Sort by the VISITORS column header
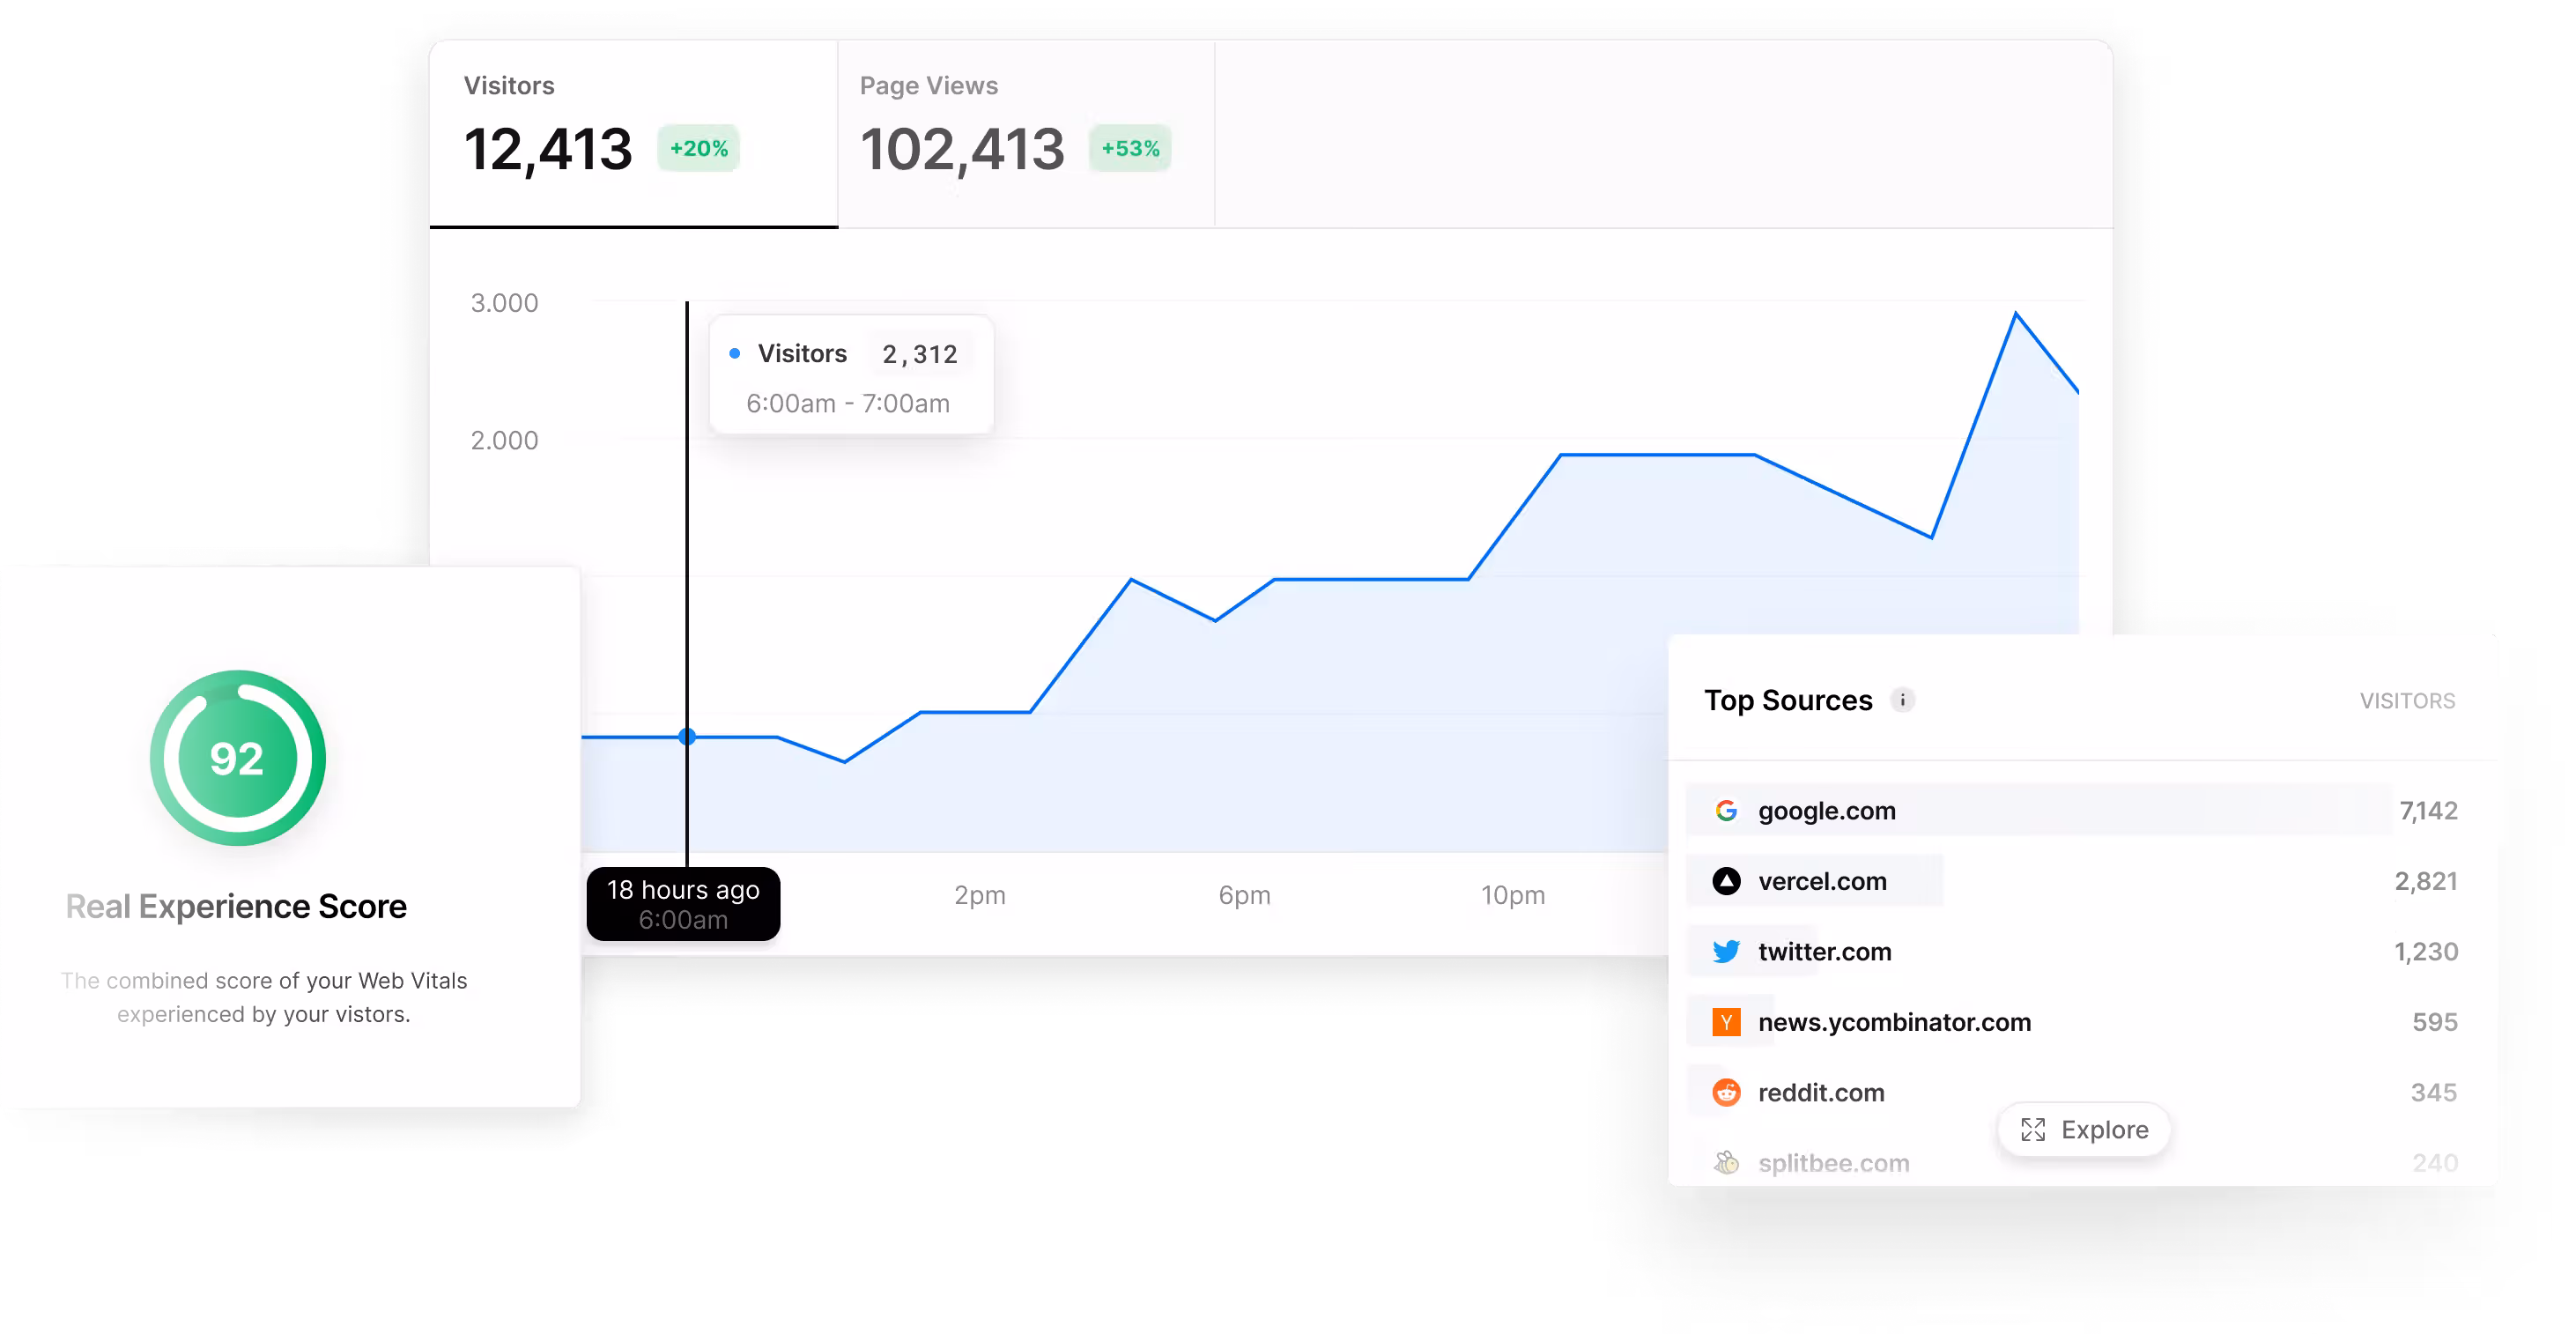Screen dimensions: 2576x1334 click(x=2407, y=701)
